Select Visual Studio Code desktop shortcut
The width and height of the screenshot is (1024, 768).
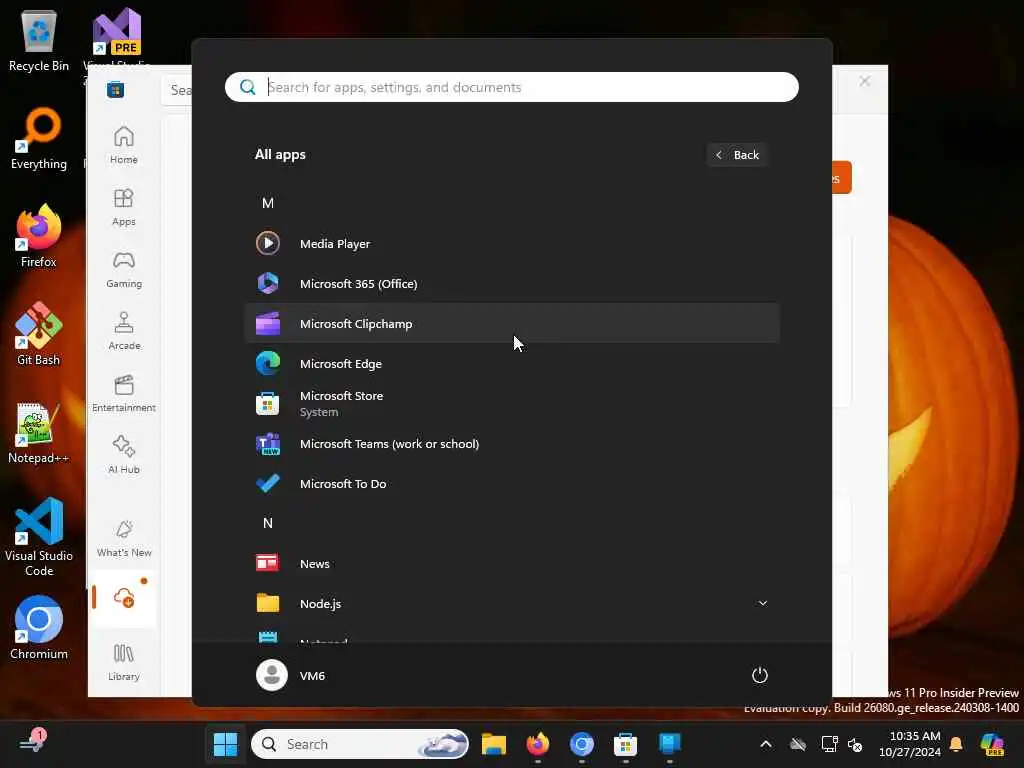(x=39, y=537)
